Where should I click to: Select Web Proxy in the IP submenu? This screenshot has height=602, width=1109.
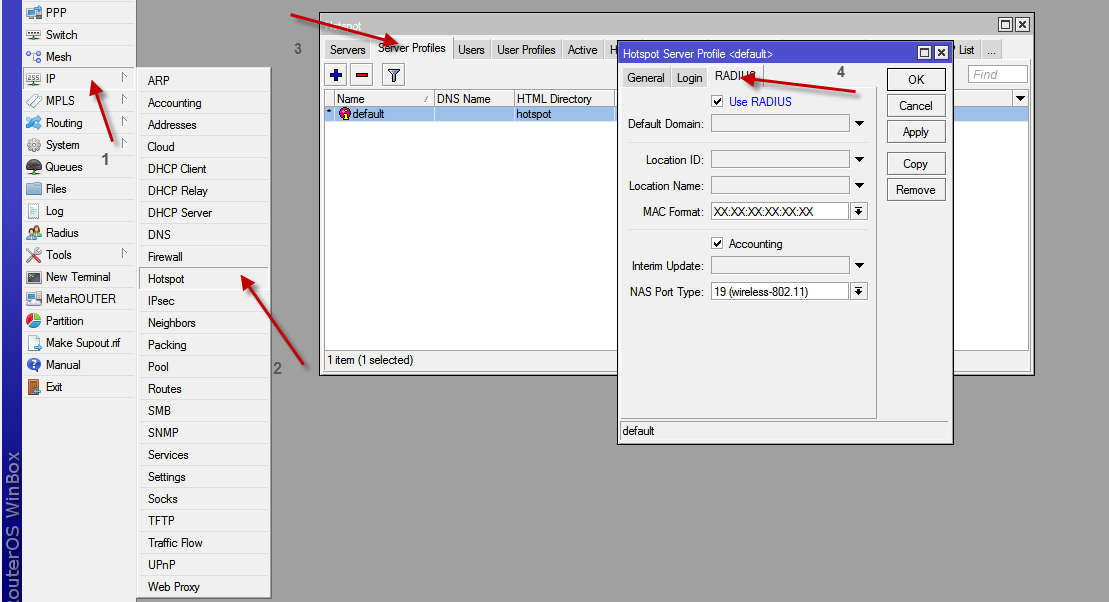(x=204, y=587)
